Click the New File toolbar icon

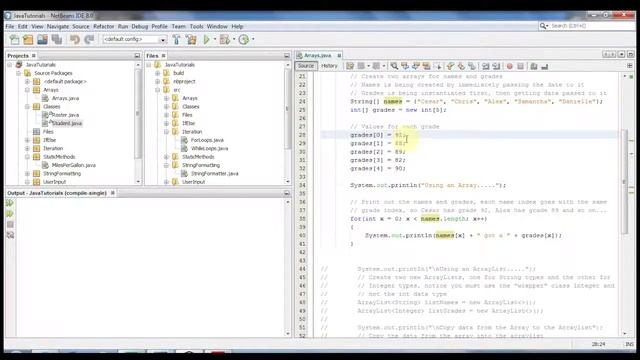[14, 40]
